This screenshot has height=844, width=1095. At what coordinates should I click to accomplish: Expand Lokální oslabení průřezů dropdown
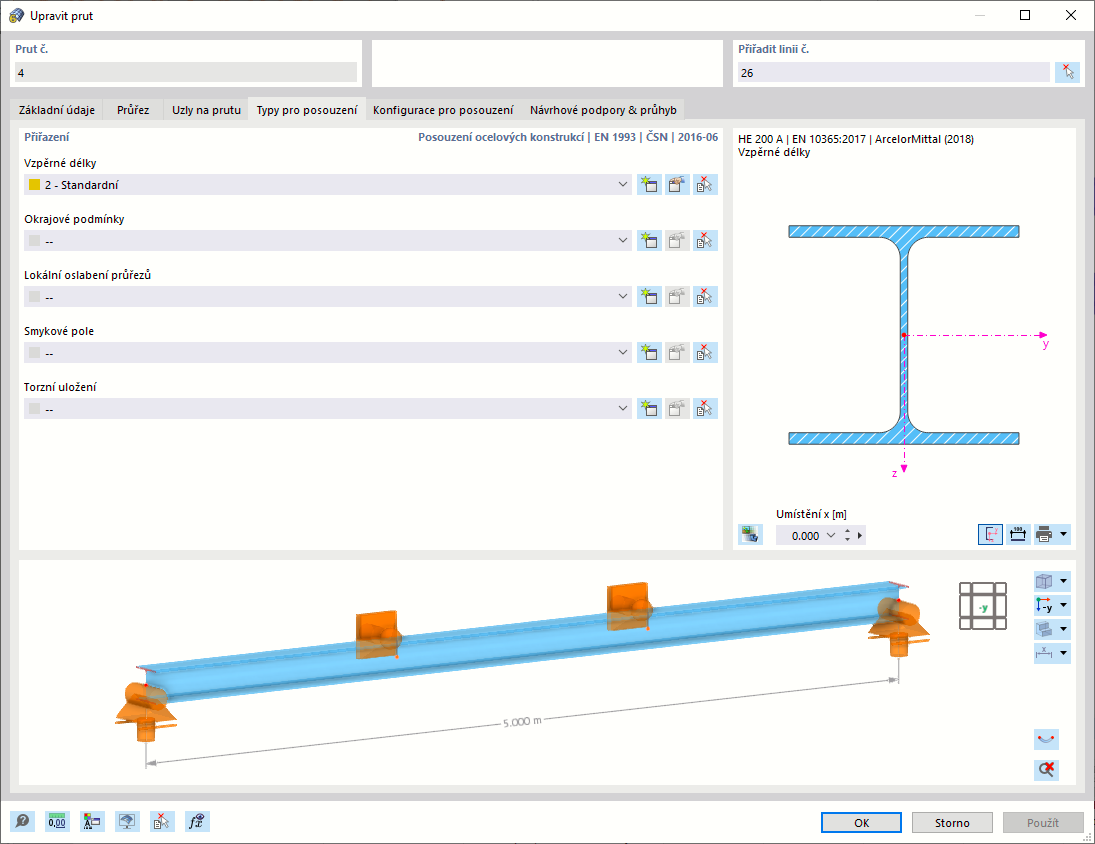click(x=622, y=297)
